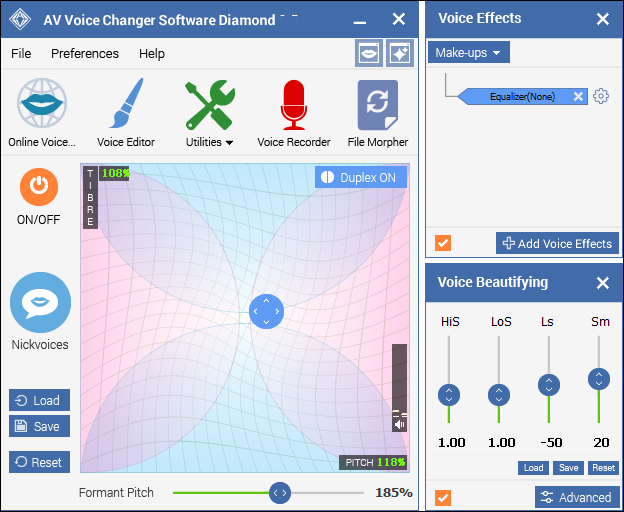Click the PITCH 118% value
624x512 pixels.
[374, 462]
